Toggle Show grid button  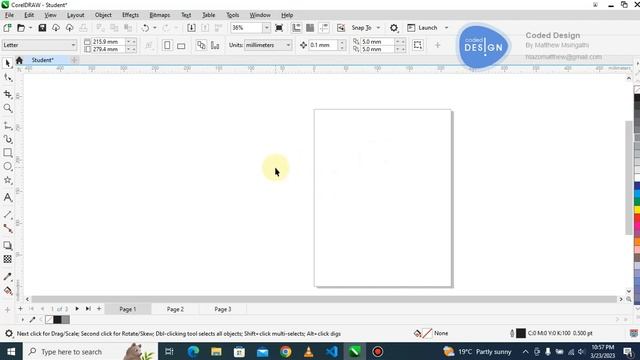pos(310,28)
